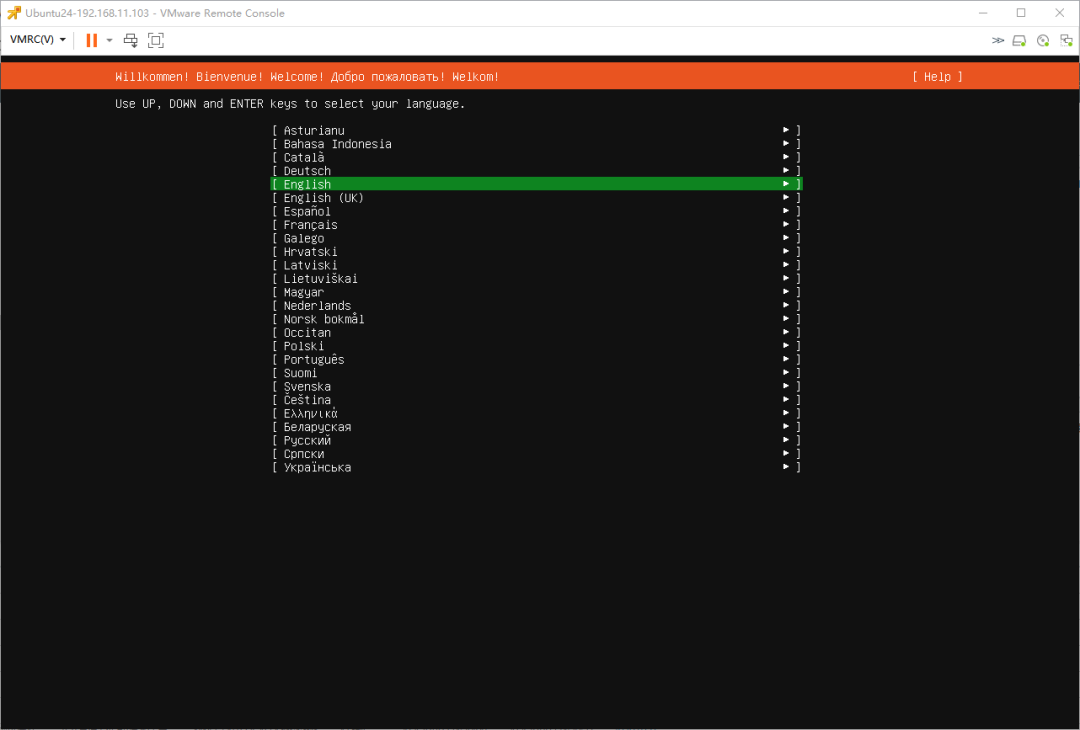This screenshot has height=730, width=1080.
Task: Open the network adapter device icon
Action: (1066, 41)
